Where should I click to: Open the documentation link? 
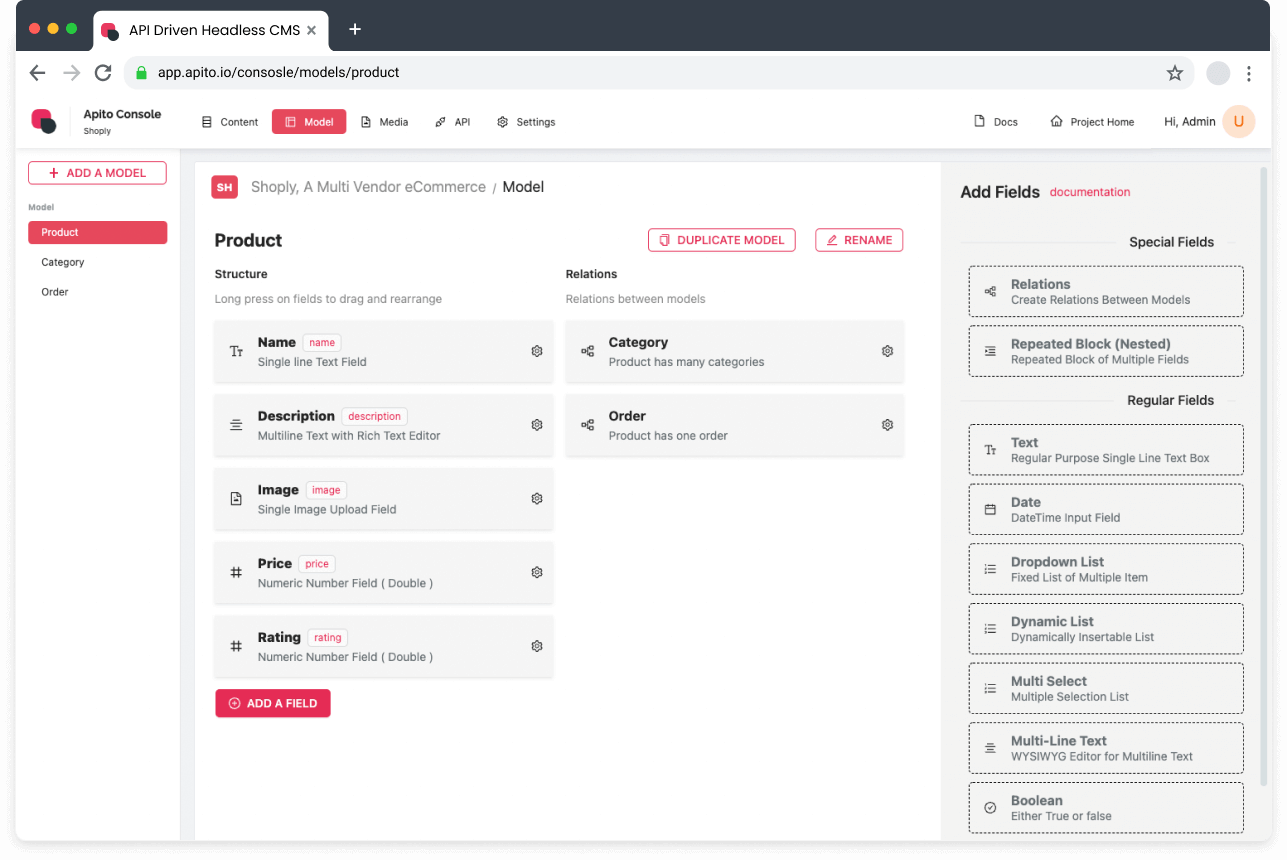1090,192
